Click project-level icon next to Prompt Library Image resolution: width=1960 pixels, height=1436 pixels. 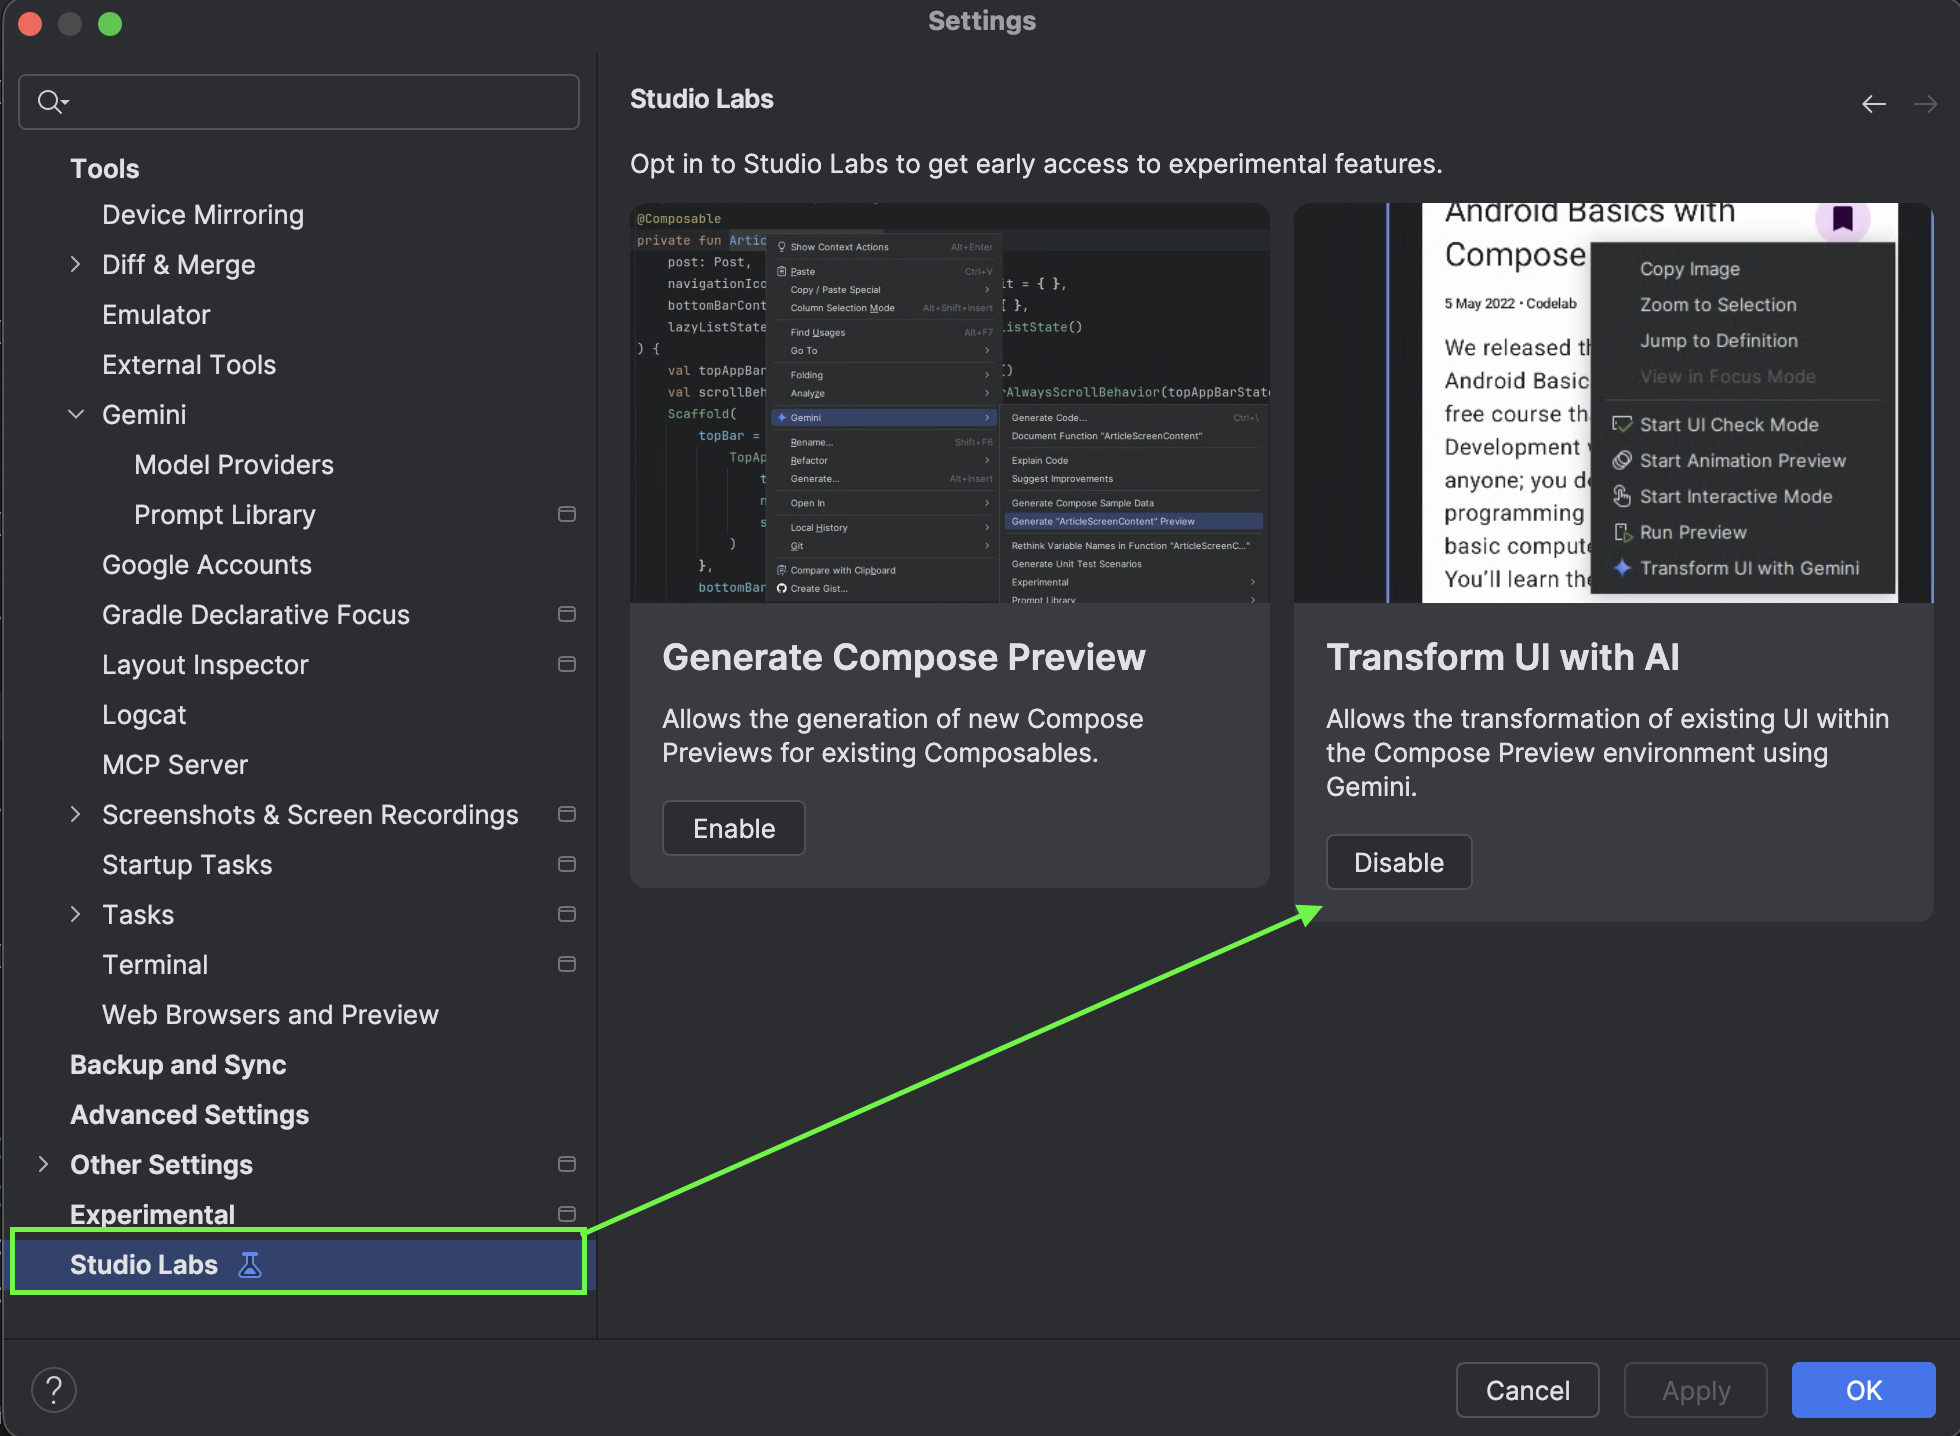pos(567,514)
